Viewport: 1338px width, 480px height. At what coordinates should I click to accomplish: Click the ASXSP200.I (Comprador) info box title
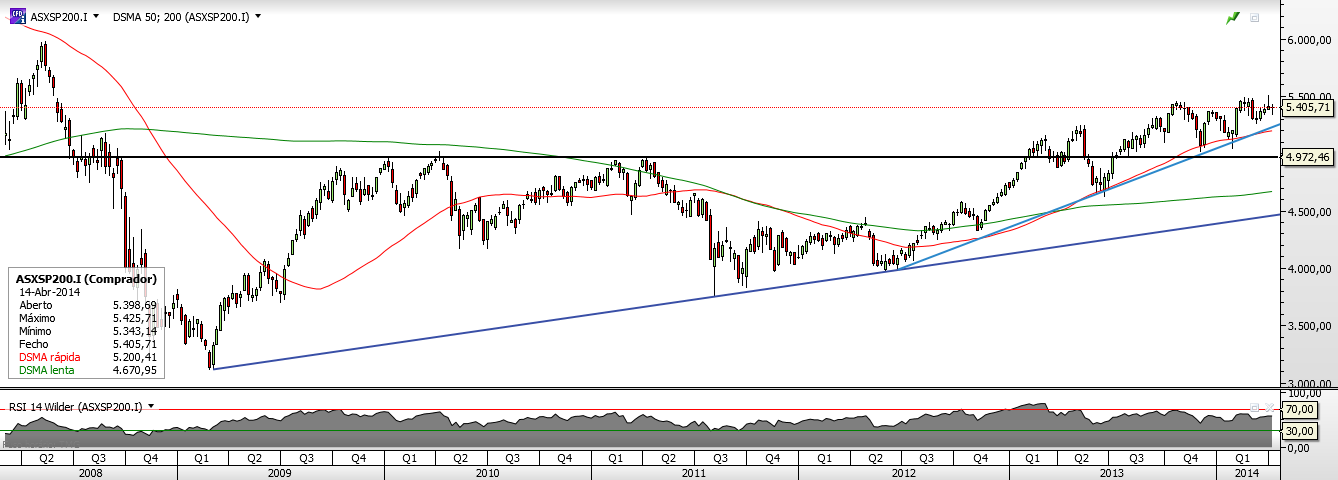87,278
